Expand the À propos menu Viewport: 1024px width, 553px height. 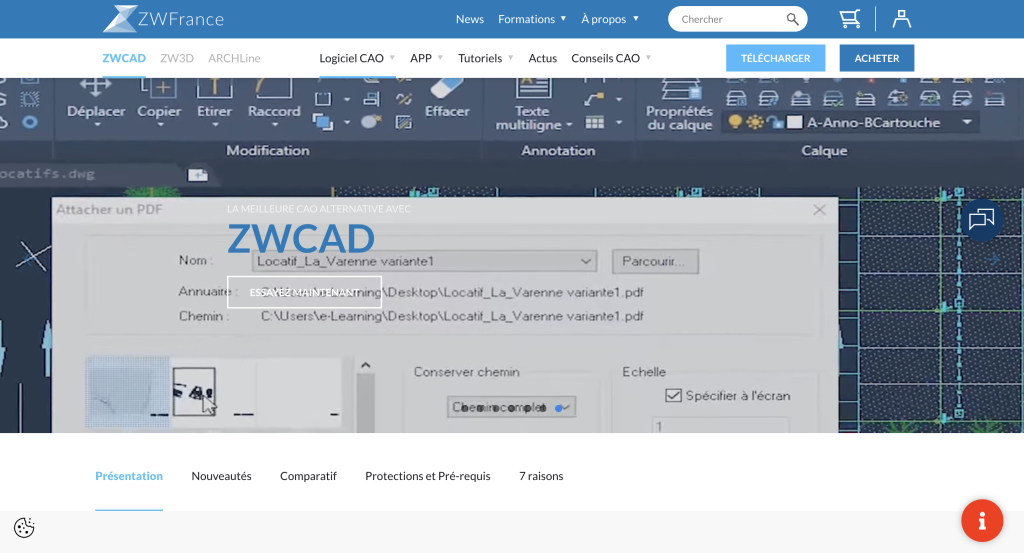pyautogui.click(x=609, y=19)
